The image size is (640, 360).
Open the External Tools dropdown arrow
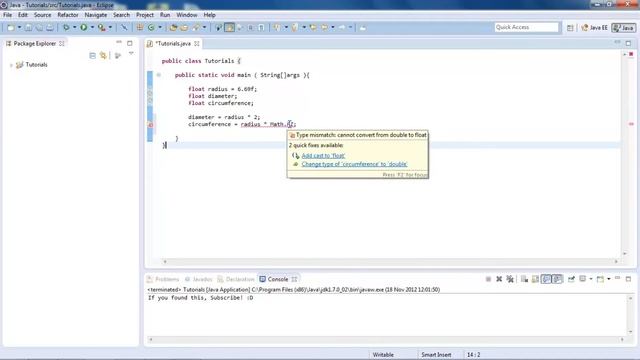(x=110, y=28)
